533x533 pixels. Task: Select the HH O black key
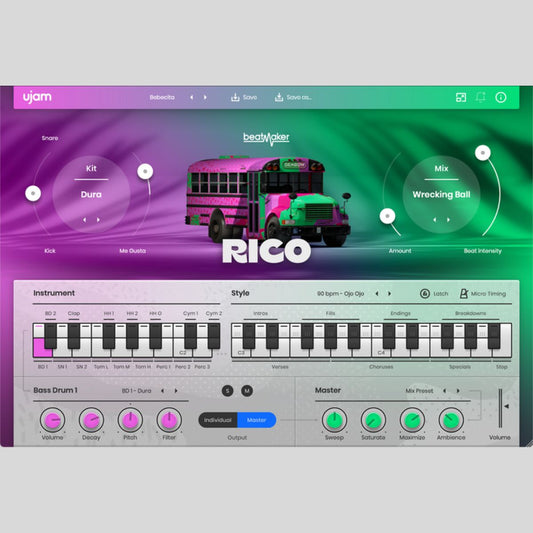155,336
